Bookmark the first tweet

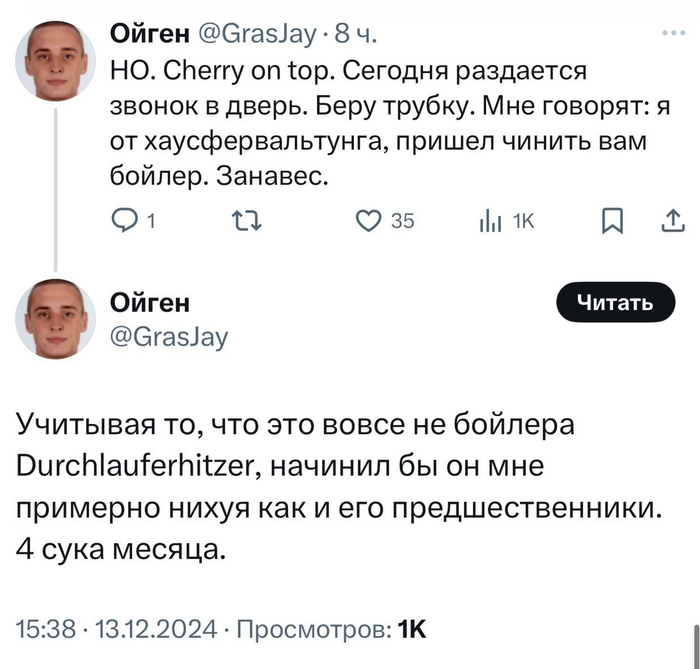coord(611,221)
